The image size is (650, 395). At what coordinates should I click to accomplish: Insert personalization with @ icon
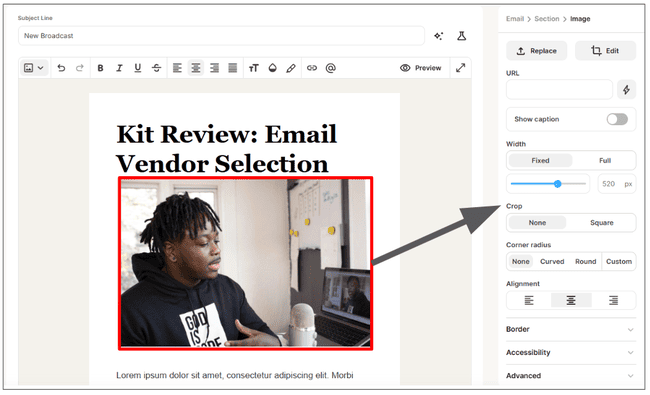click(330, 68)
